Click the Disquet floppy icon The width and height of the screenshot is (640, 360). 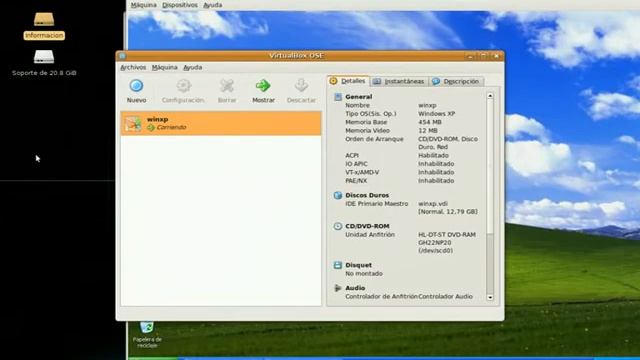[338, 265]
